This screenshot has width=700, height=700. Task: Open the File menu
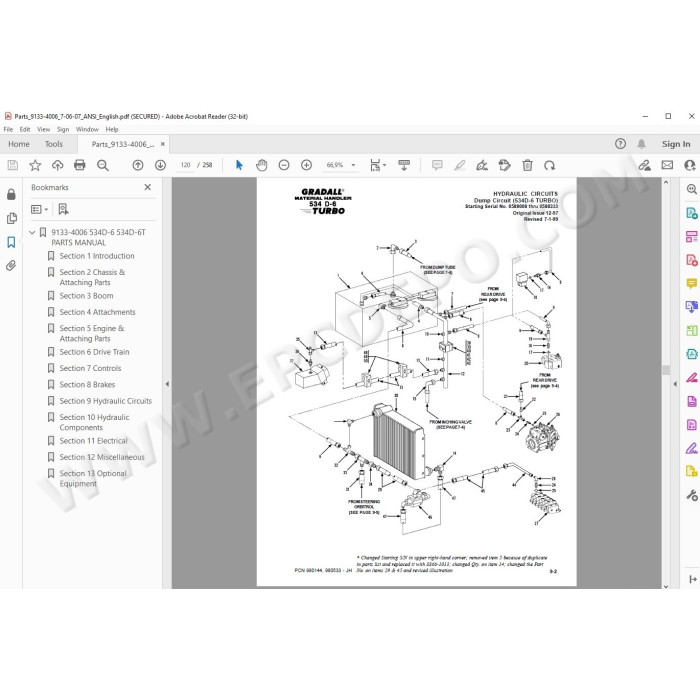[x=8, y=129]
